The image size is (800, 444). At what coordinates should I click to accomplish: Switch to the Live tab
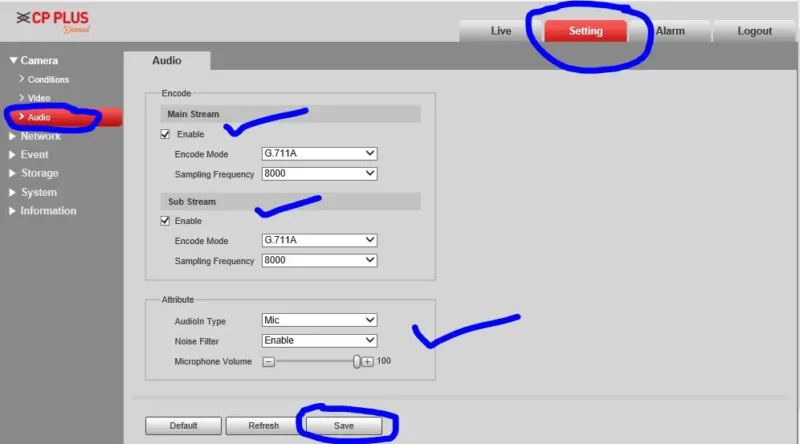click(x=501, y=31)
